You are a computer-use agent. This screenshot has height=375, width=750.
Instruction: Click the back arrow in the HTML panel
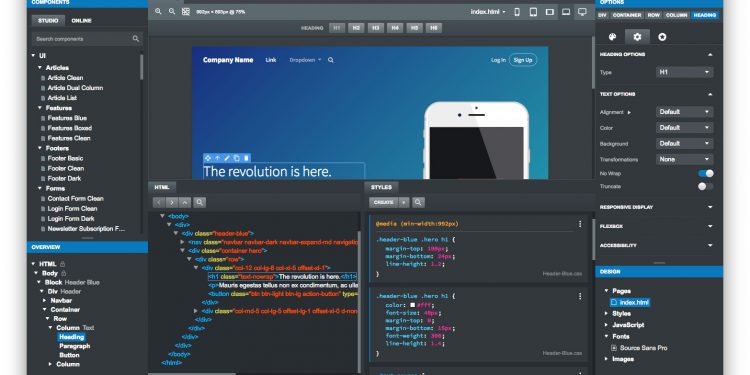(x=159, y=202)
